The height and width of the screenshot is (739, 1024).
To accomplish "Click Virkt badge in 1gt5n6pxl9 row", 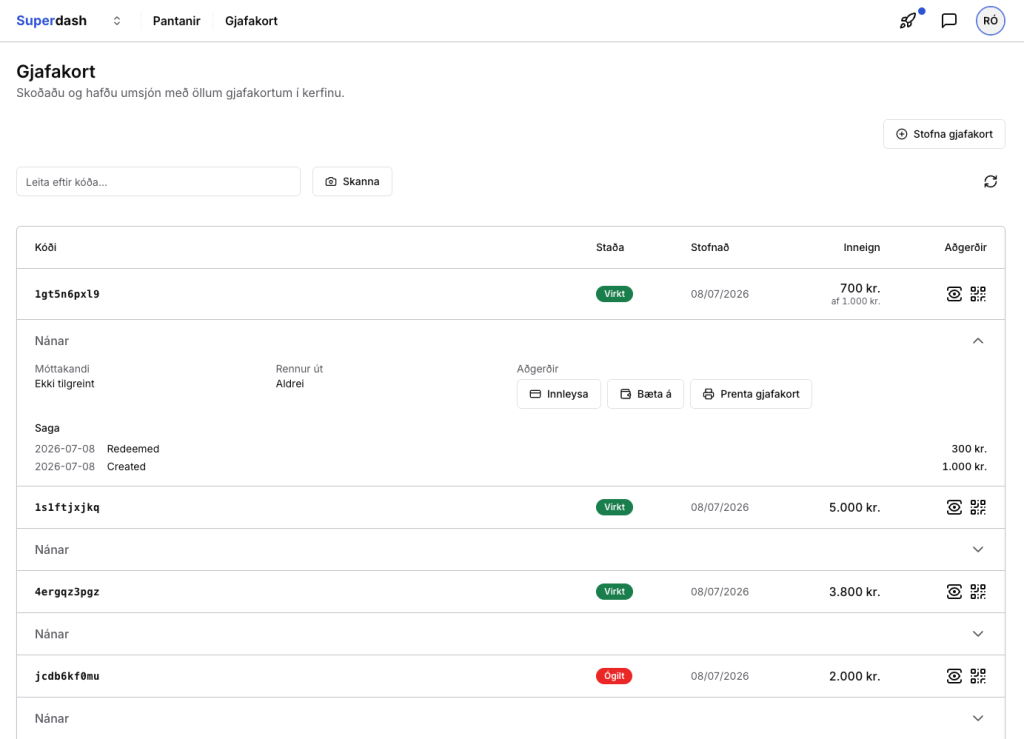I will point(614,294).
